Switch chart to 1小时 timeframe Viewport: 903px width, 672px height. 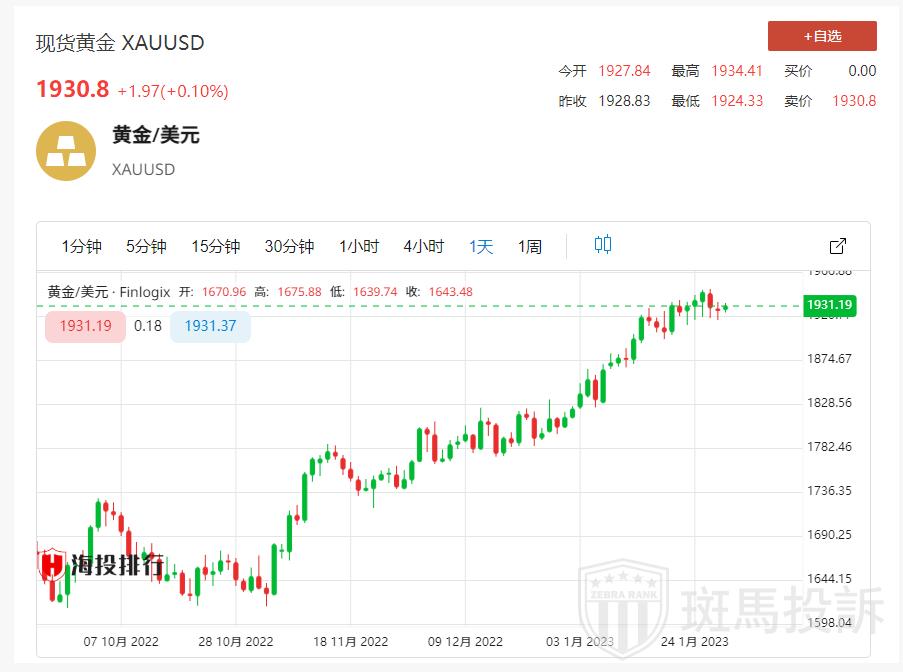tap(359, 246)
